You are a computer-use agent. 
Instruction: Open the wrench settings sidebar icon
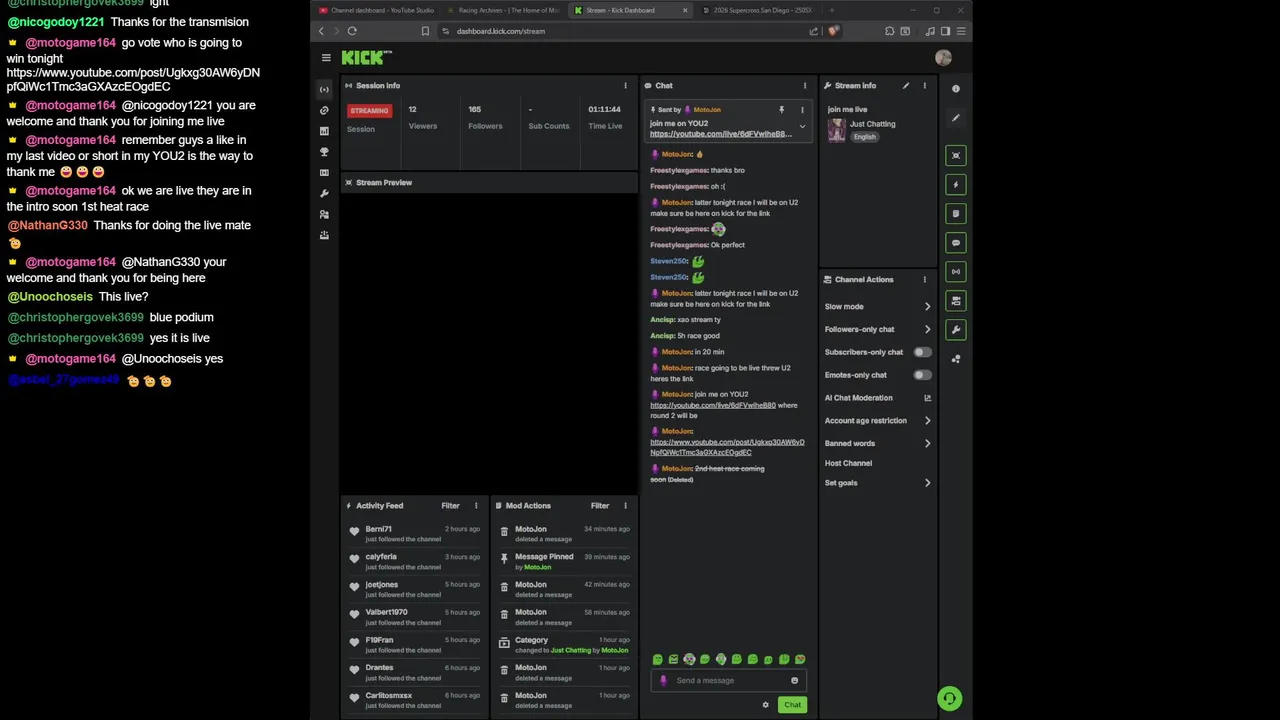point(324,194)
